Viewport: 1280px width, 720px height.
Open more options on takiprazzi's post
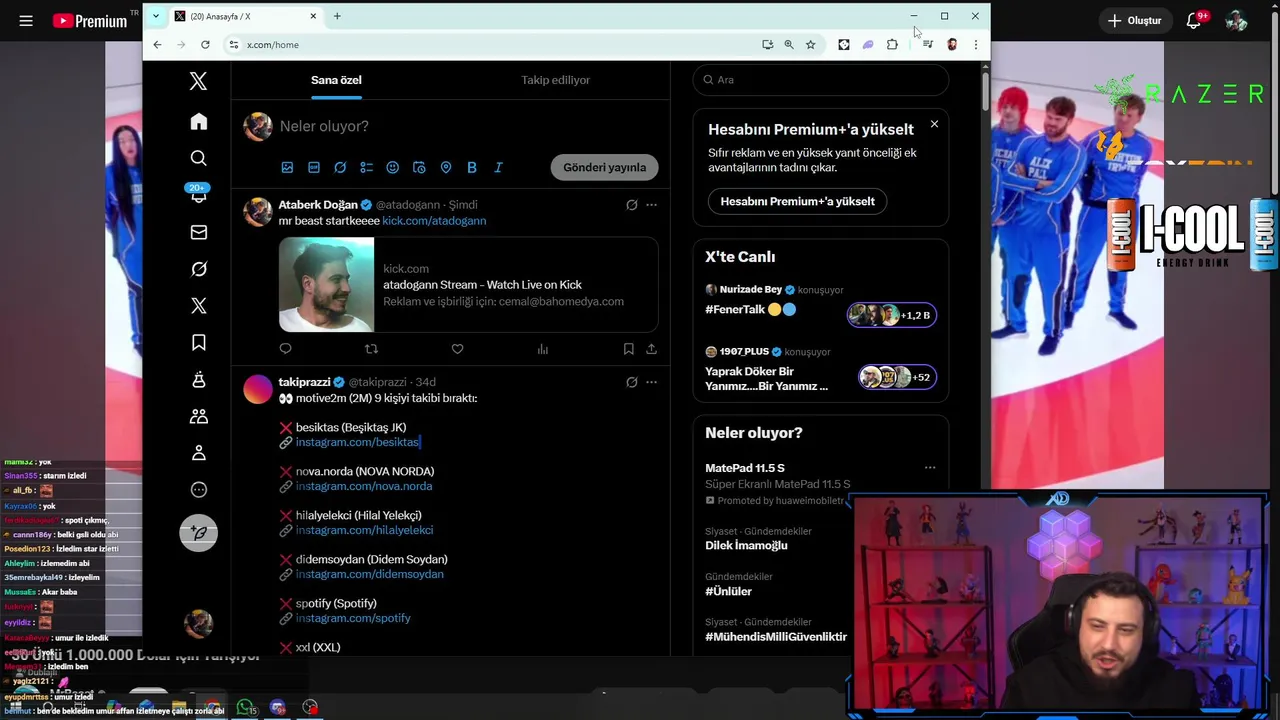[x=651, y=382]
